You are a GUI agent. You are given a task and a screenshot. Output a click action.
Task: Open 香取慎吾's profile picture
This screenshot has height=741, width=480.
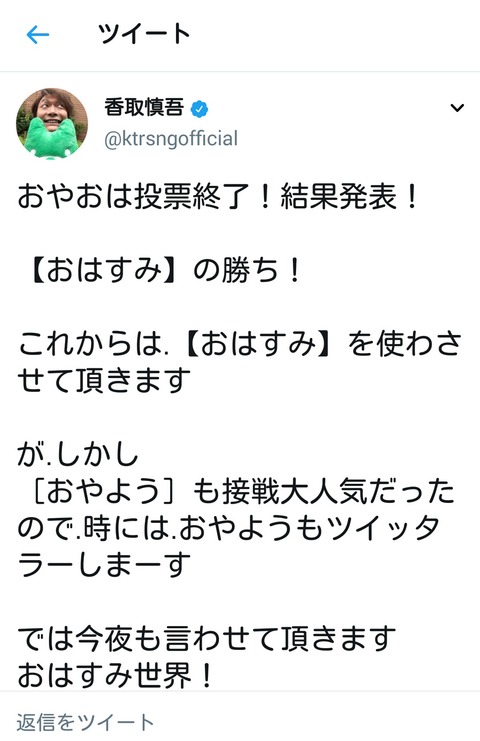tap(52, 124)
